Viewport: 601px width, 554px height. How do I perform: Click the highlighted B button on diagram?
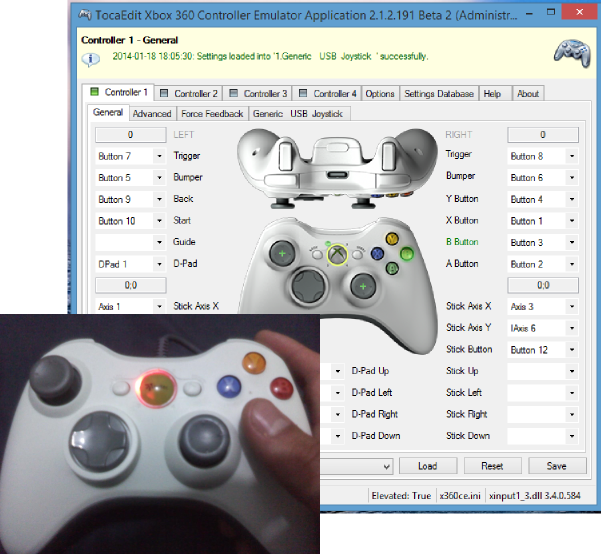(x=407, y=253)
